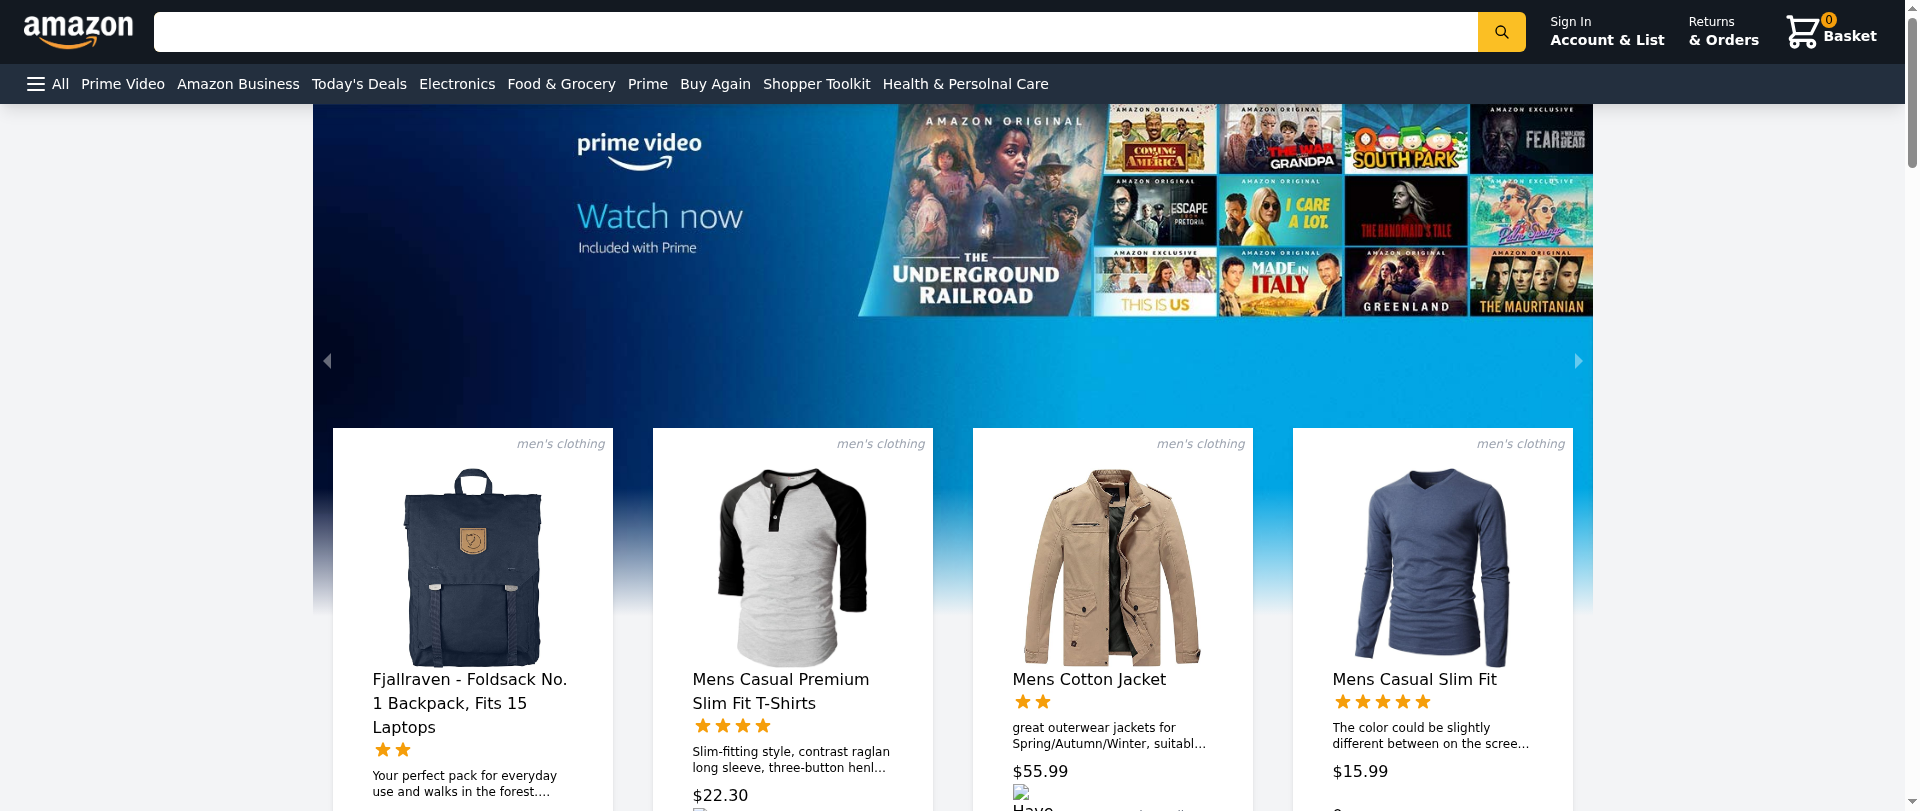Click the This Is Us thumbnail
Viewport: 1920px width, 811px height.
pos(1155,282)
